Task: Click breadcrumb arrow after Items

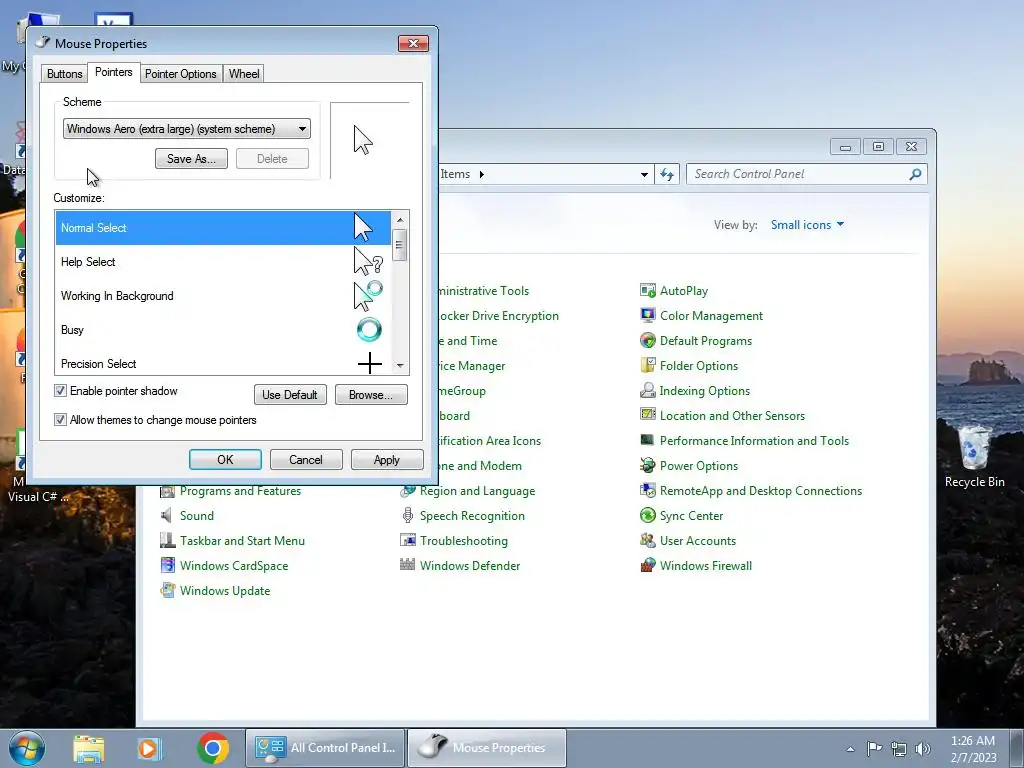Action: (x=481, y=174)
